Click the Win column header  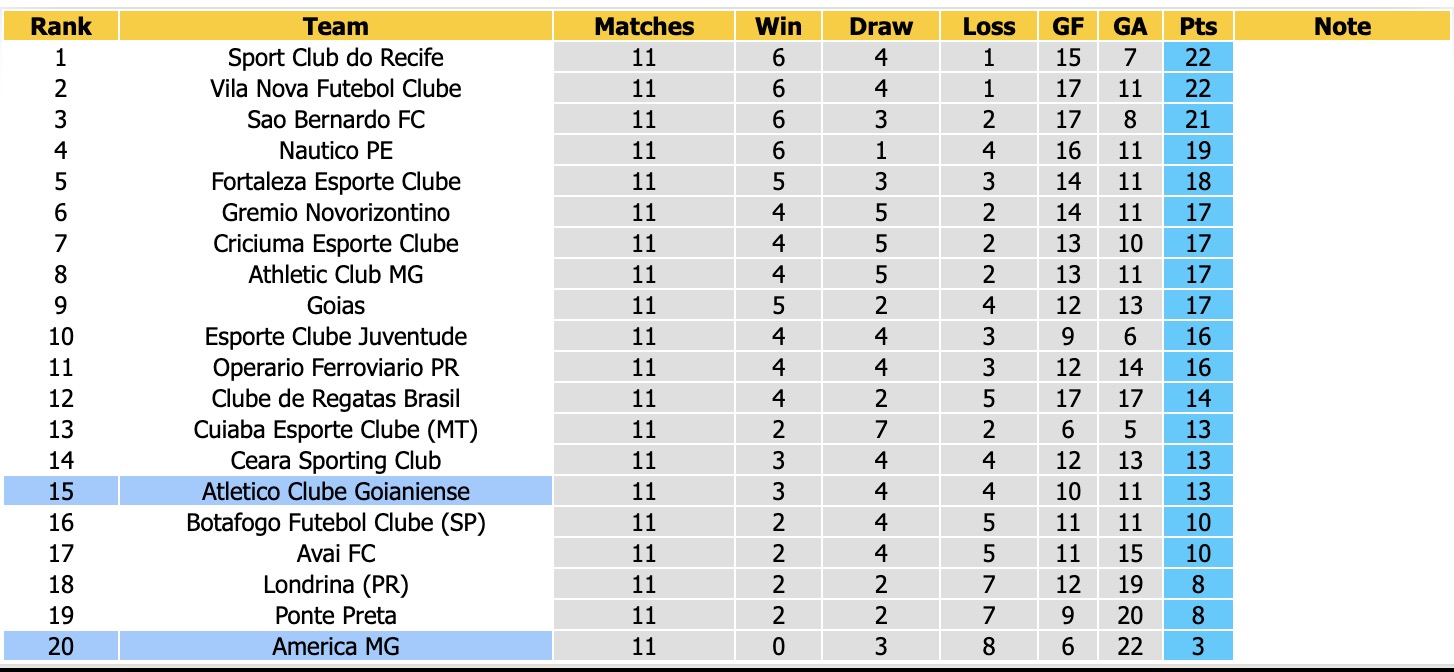[779, 27]
